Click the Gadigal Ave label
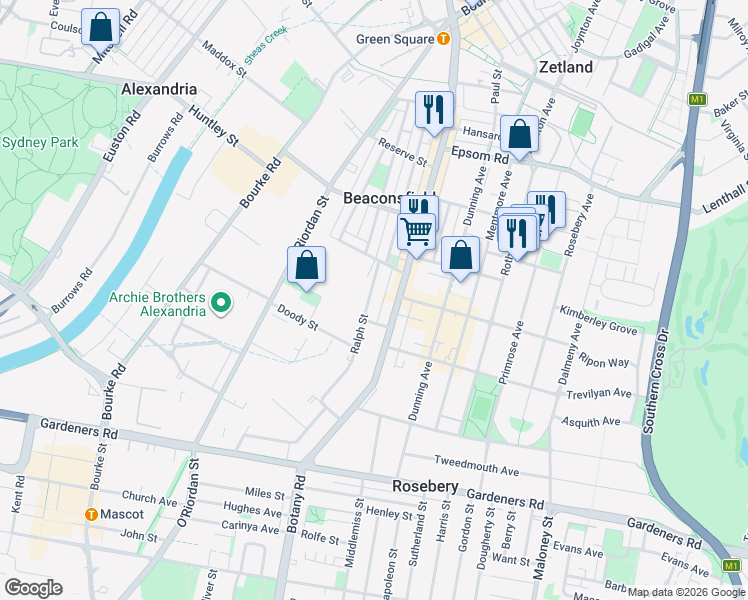This screenshot has width=748, height=600. (x=646, y=39)
